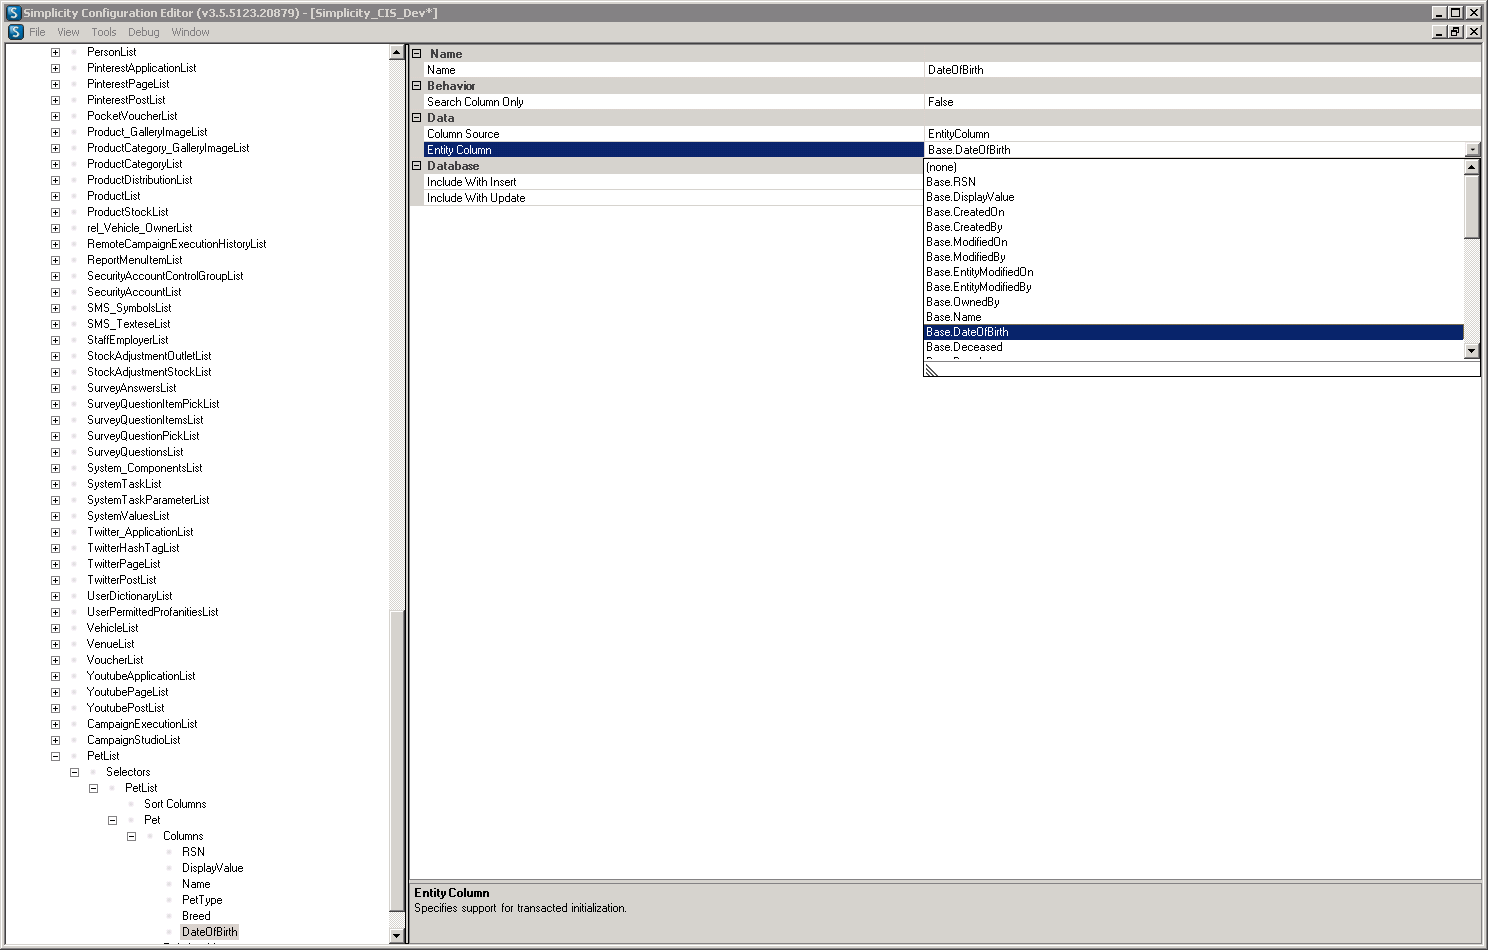The image size is (1488, 950).
Task: Select the Include With Update property row
Action: pyautogui.click(x=674, y=198)
